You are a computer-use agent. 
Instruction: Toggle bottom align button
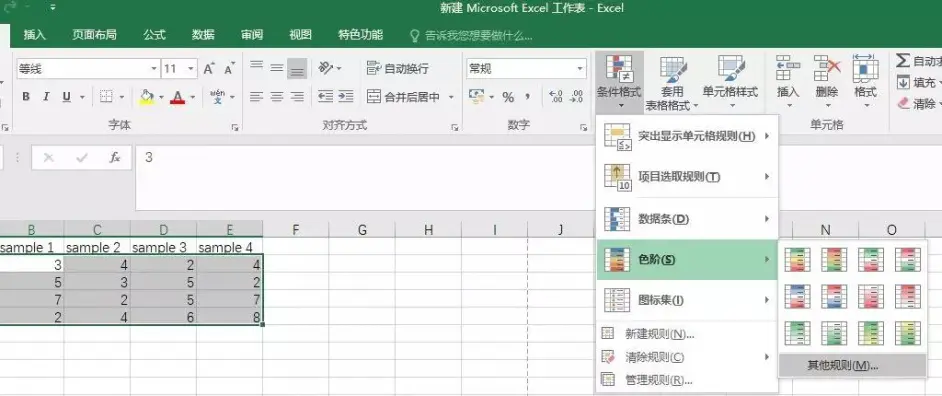[297, 69]
